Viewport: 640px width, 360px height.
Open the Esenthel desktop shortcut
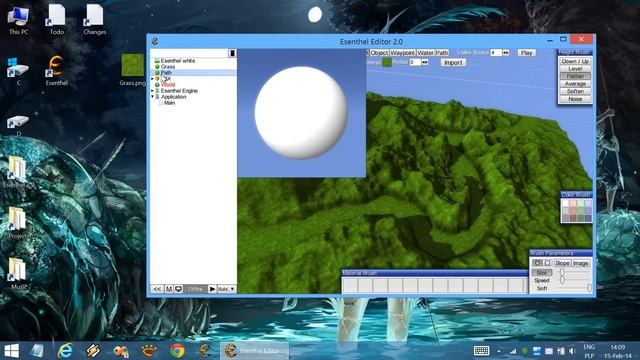pos(56,70)
